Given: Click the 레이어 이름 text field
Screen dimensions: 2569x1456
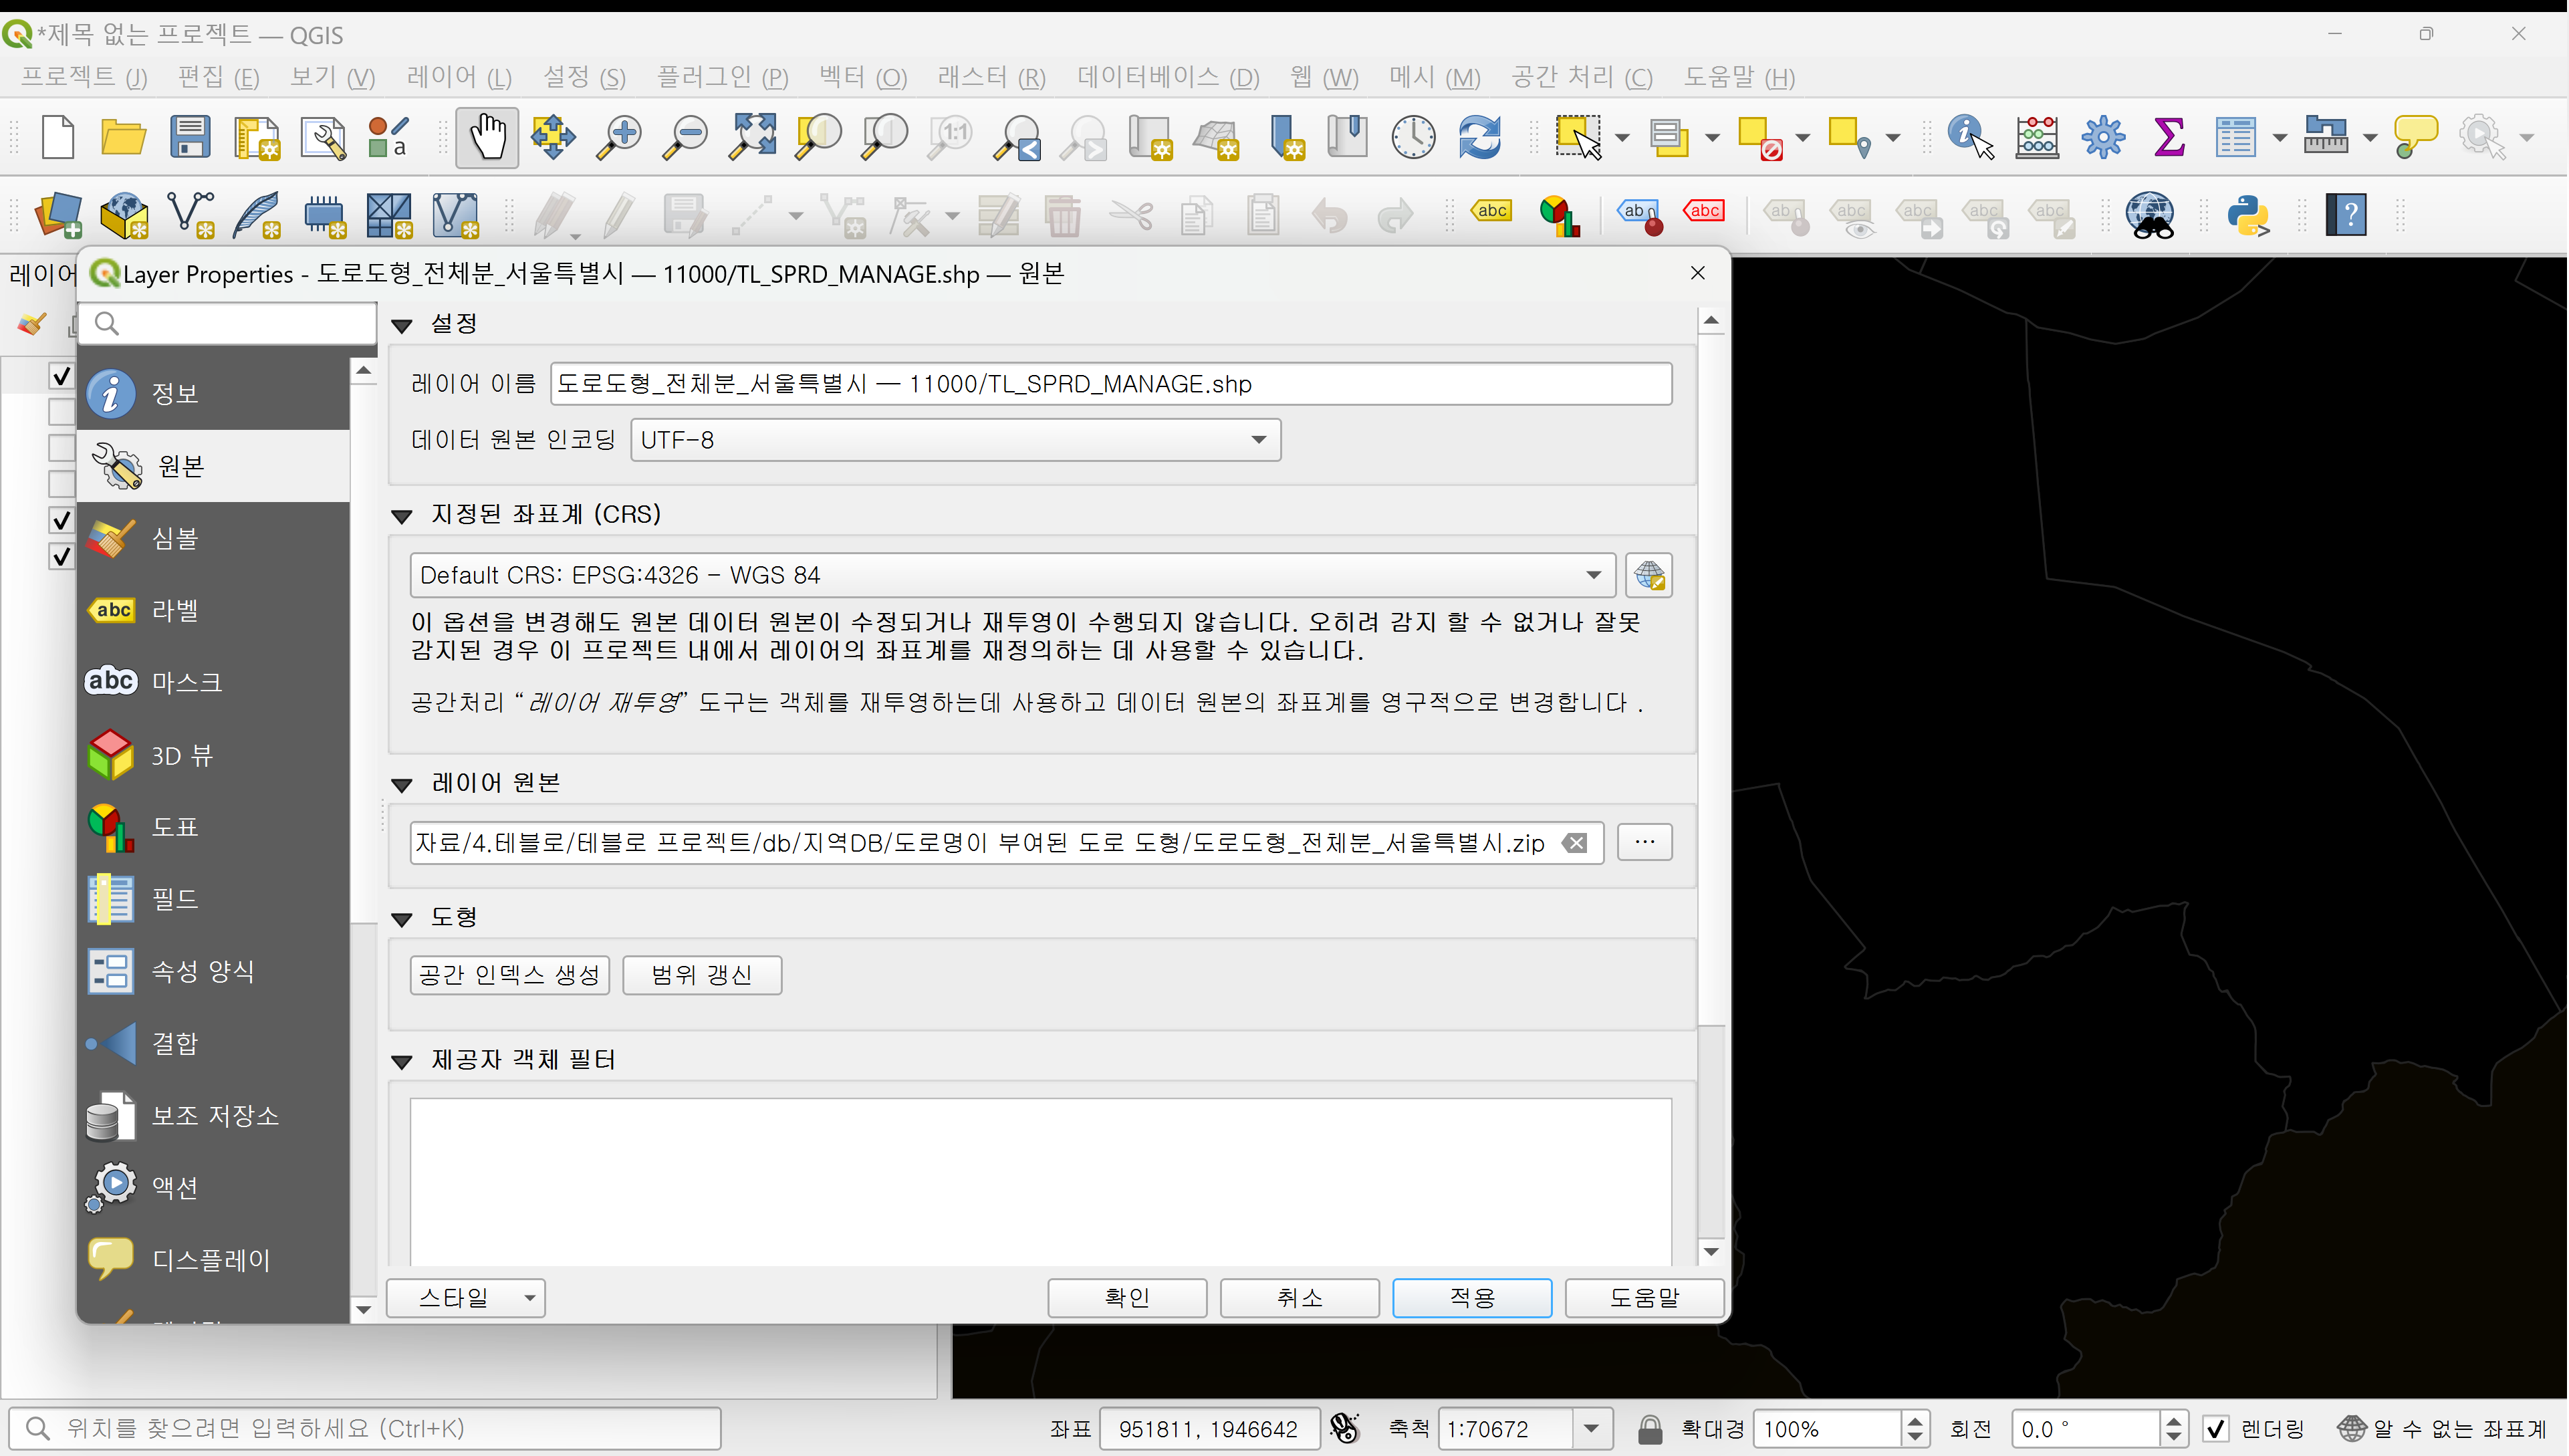Looking at the screenshot, I should pyautogui.click(x=1109, y=384).
